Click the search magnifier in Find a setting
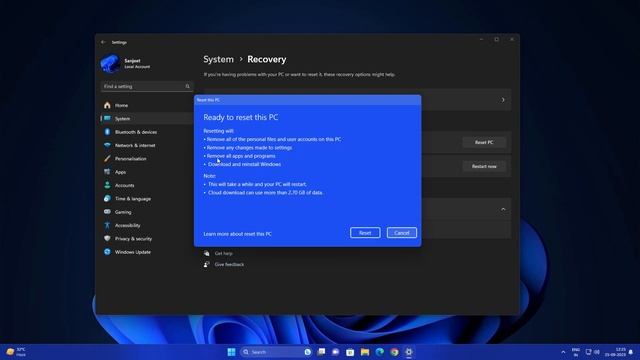The height and width of the screenshot is (360, 640). tap(188, 87)
